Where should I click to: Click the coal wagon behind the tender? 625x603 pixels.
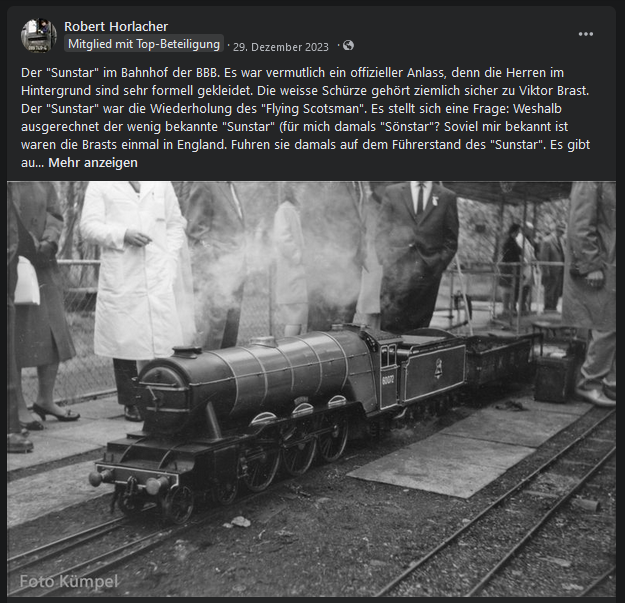(x=500, y=359)
